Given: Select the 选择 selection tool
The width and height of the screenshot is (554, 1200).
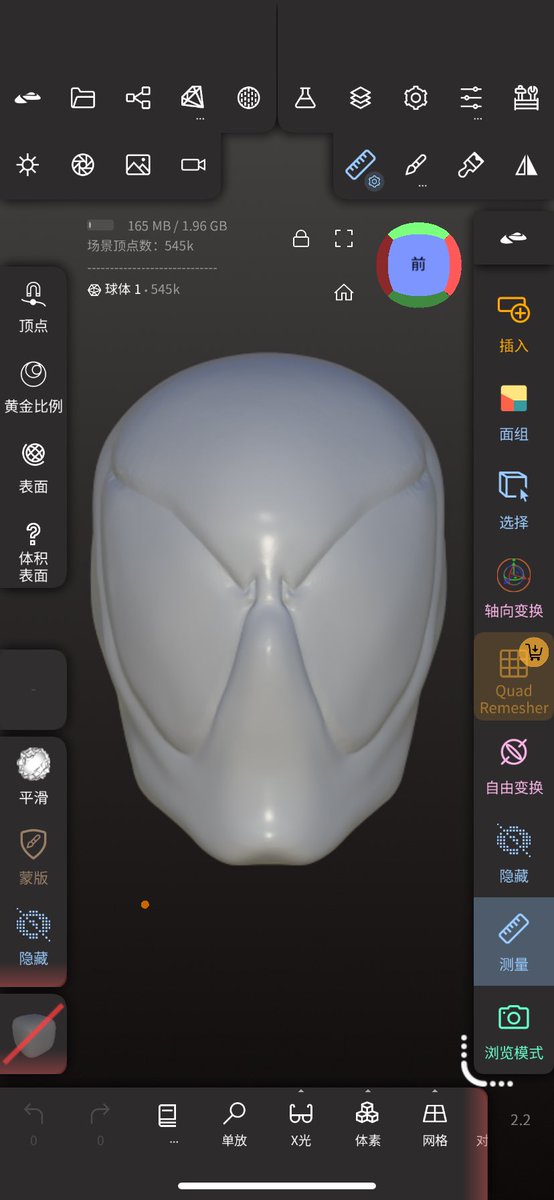Looking at the screenshot, I should (x=513, y=501).
